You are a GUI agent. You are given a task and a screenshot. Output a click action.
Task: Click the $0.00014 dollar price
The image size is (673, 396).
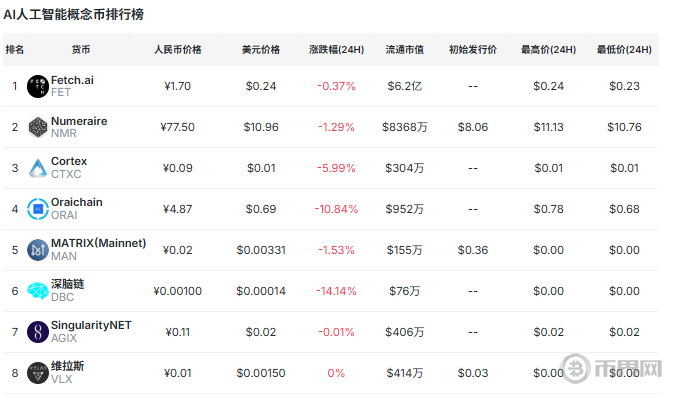click(261, 291)
